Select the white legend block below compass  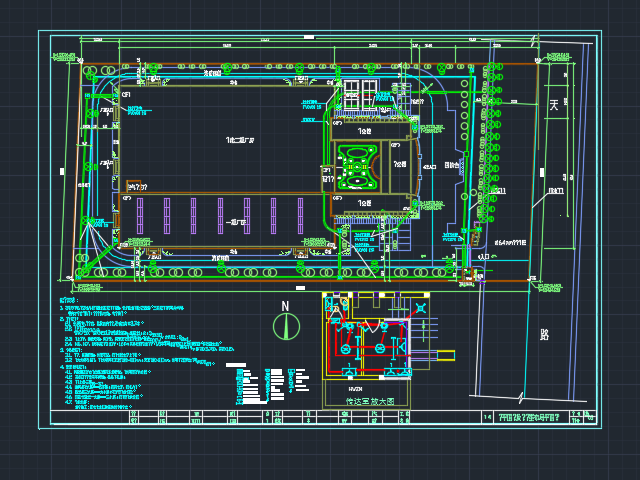238,385
